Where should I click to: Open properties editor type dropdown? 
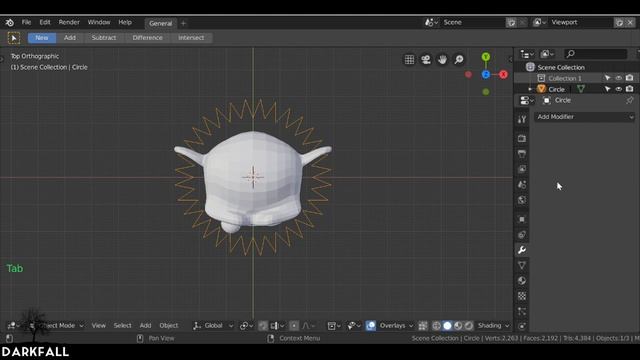(527, 100)
